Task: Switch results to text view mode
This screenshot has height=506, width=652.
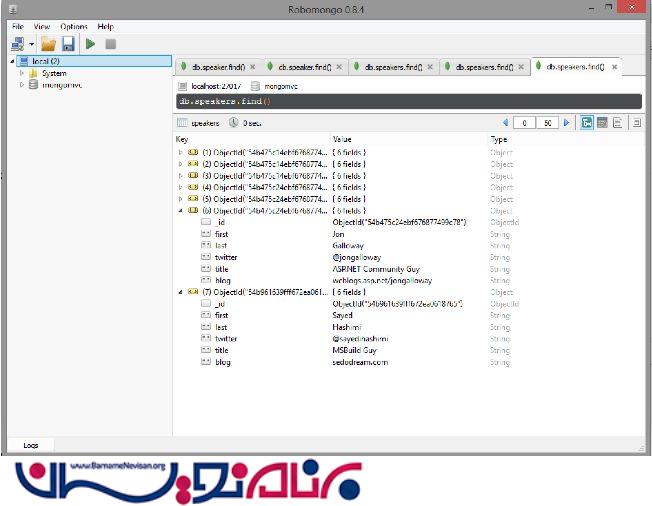Action: point(618,123)
